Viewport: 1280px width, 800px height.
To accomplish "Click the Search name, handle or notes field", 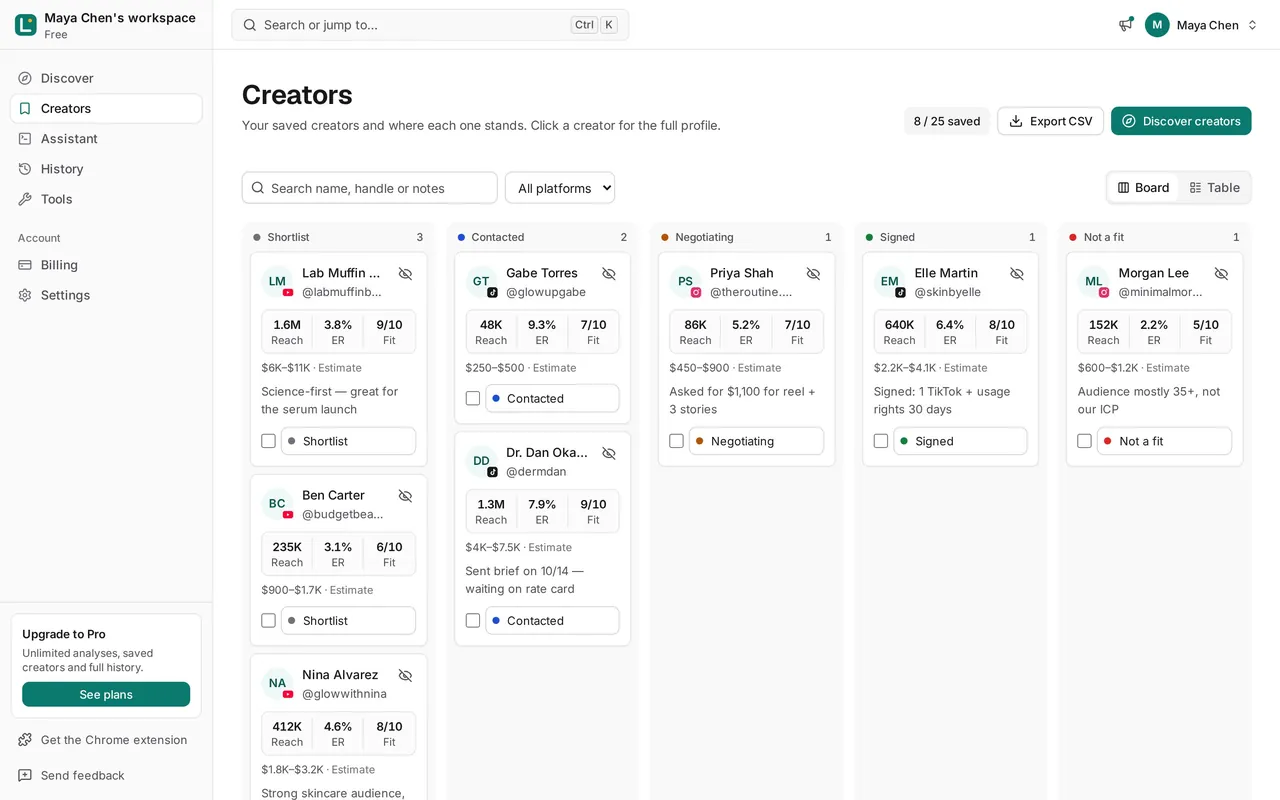I will tap(369, 188).
